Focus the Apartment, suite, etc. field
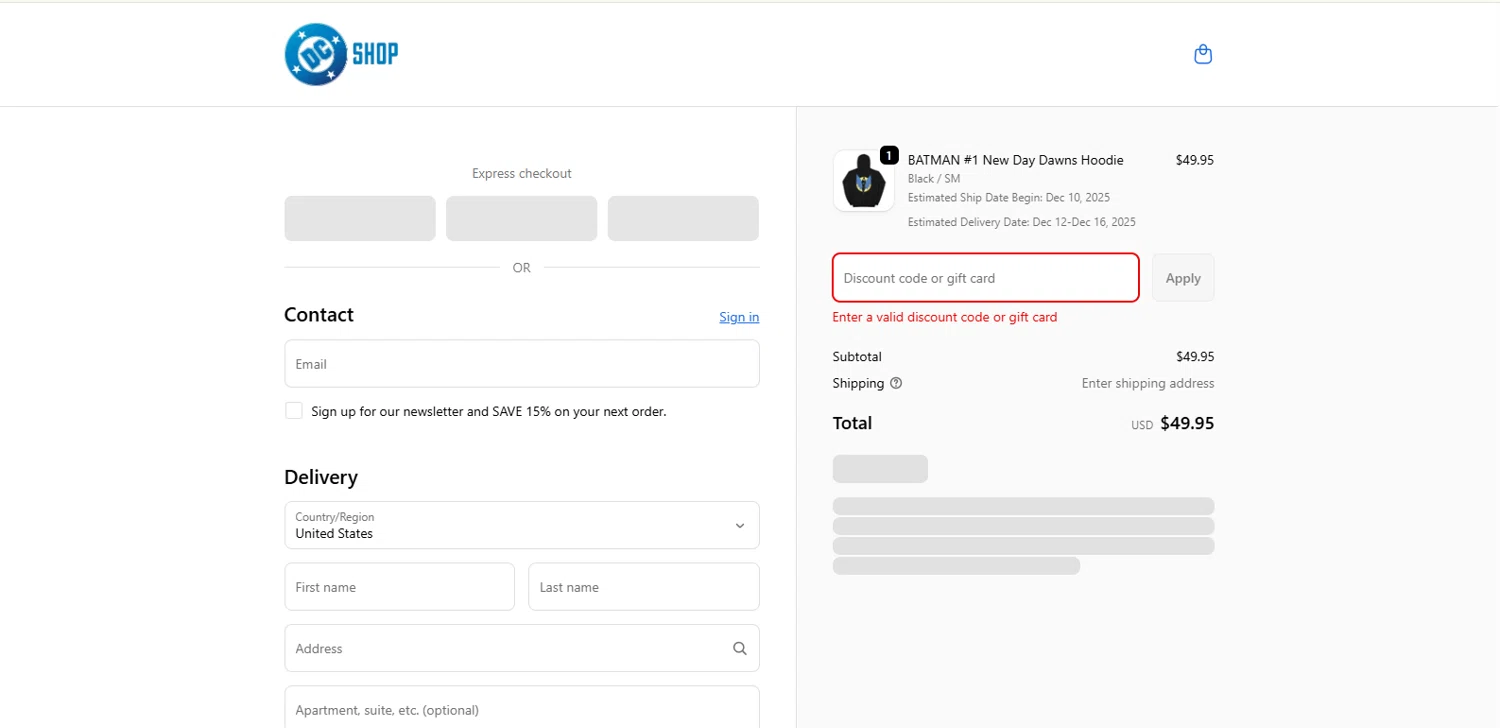Image resolution: width=1500 pixels, height=728 pixels. pyautogui.click(x=522, y=708)
